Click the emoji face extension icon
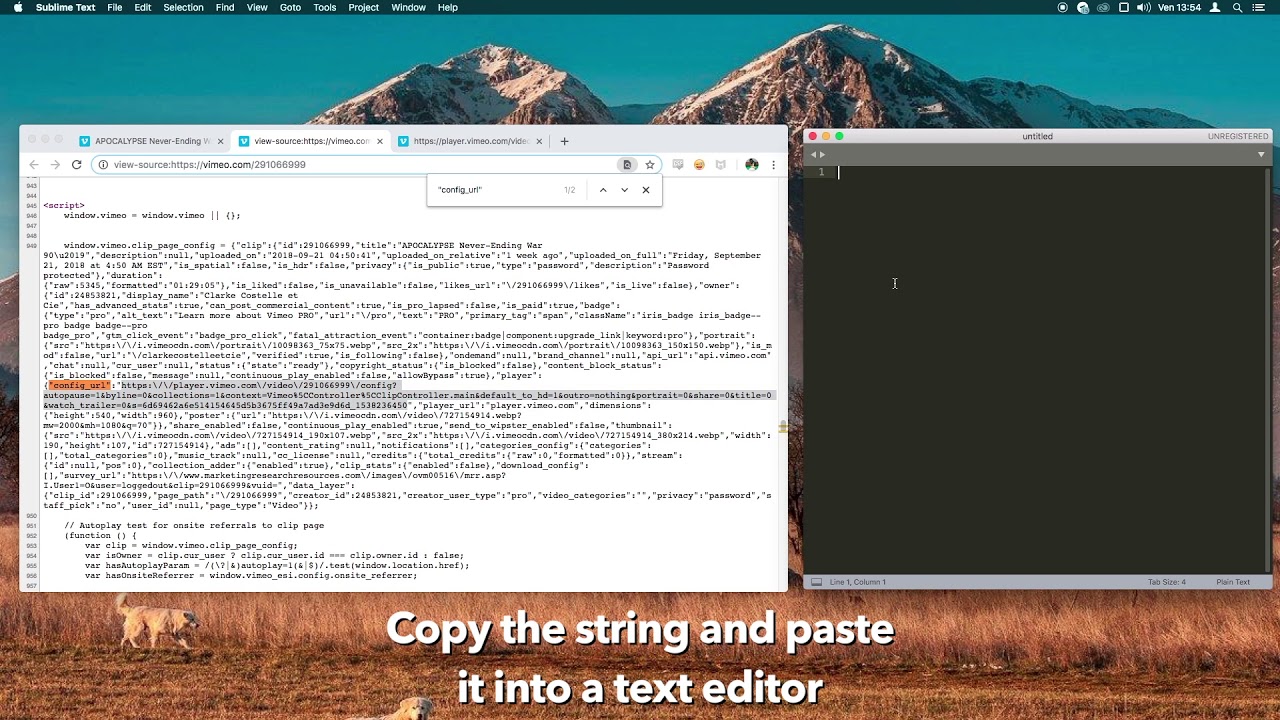This screenshot has width=1280, height=720. [699, 164]
